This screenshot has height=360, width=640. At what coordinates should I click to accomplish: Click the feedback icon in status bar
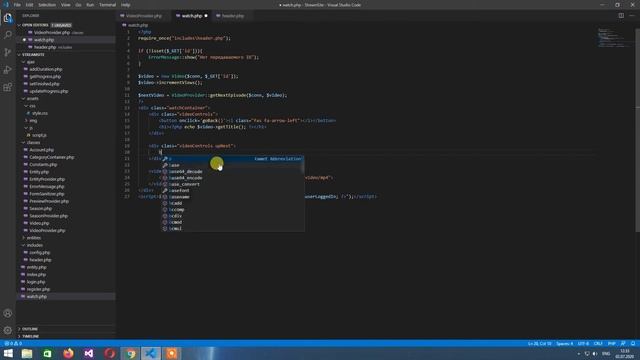(623, 344)
